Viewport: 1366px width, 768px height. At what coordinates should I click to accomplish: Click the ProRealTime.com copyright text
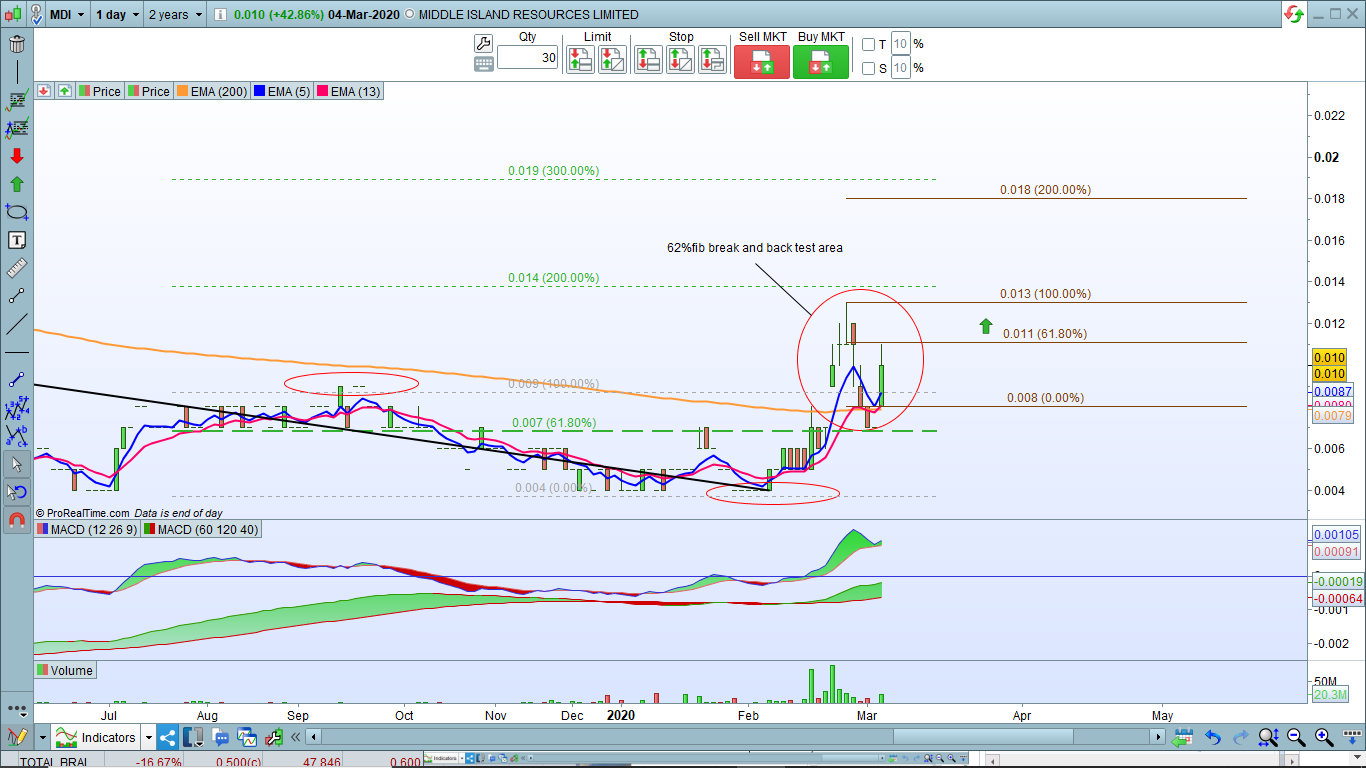click(83, 512)
